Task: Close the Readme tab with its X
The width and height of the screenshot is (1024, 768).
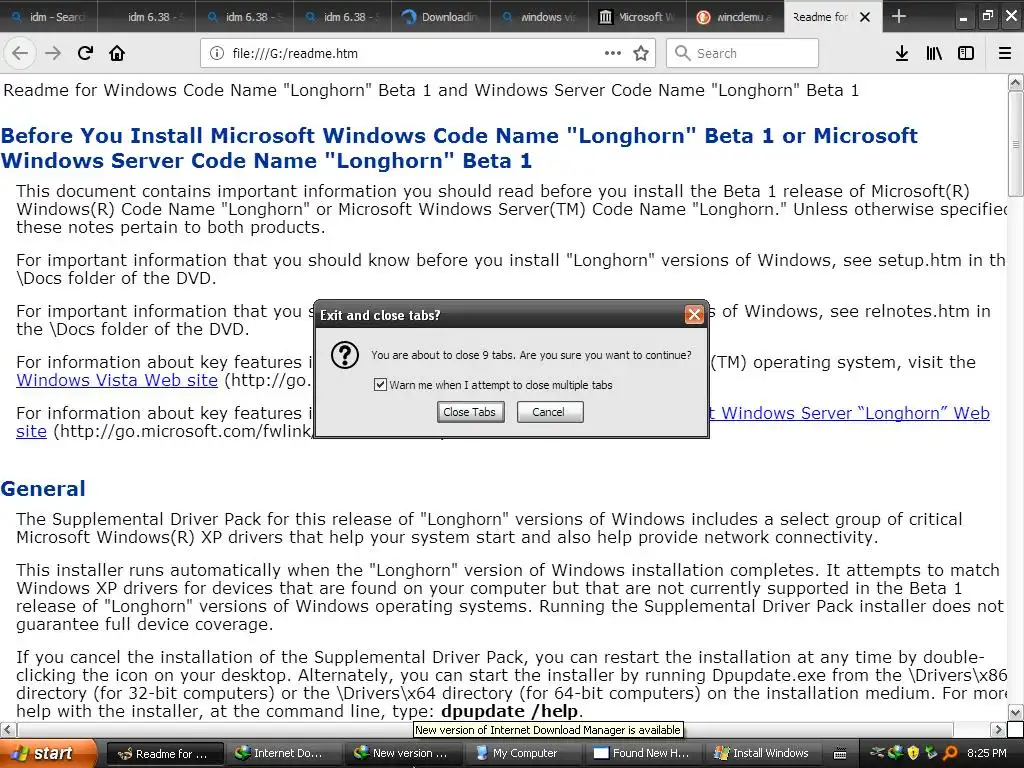Action: [865, 17]
